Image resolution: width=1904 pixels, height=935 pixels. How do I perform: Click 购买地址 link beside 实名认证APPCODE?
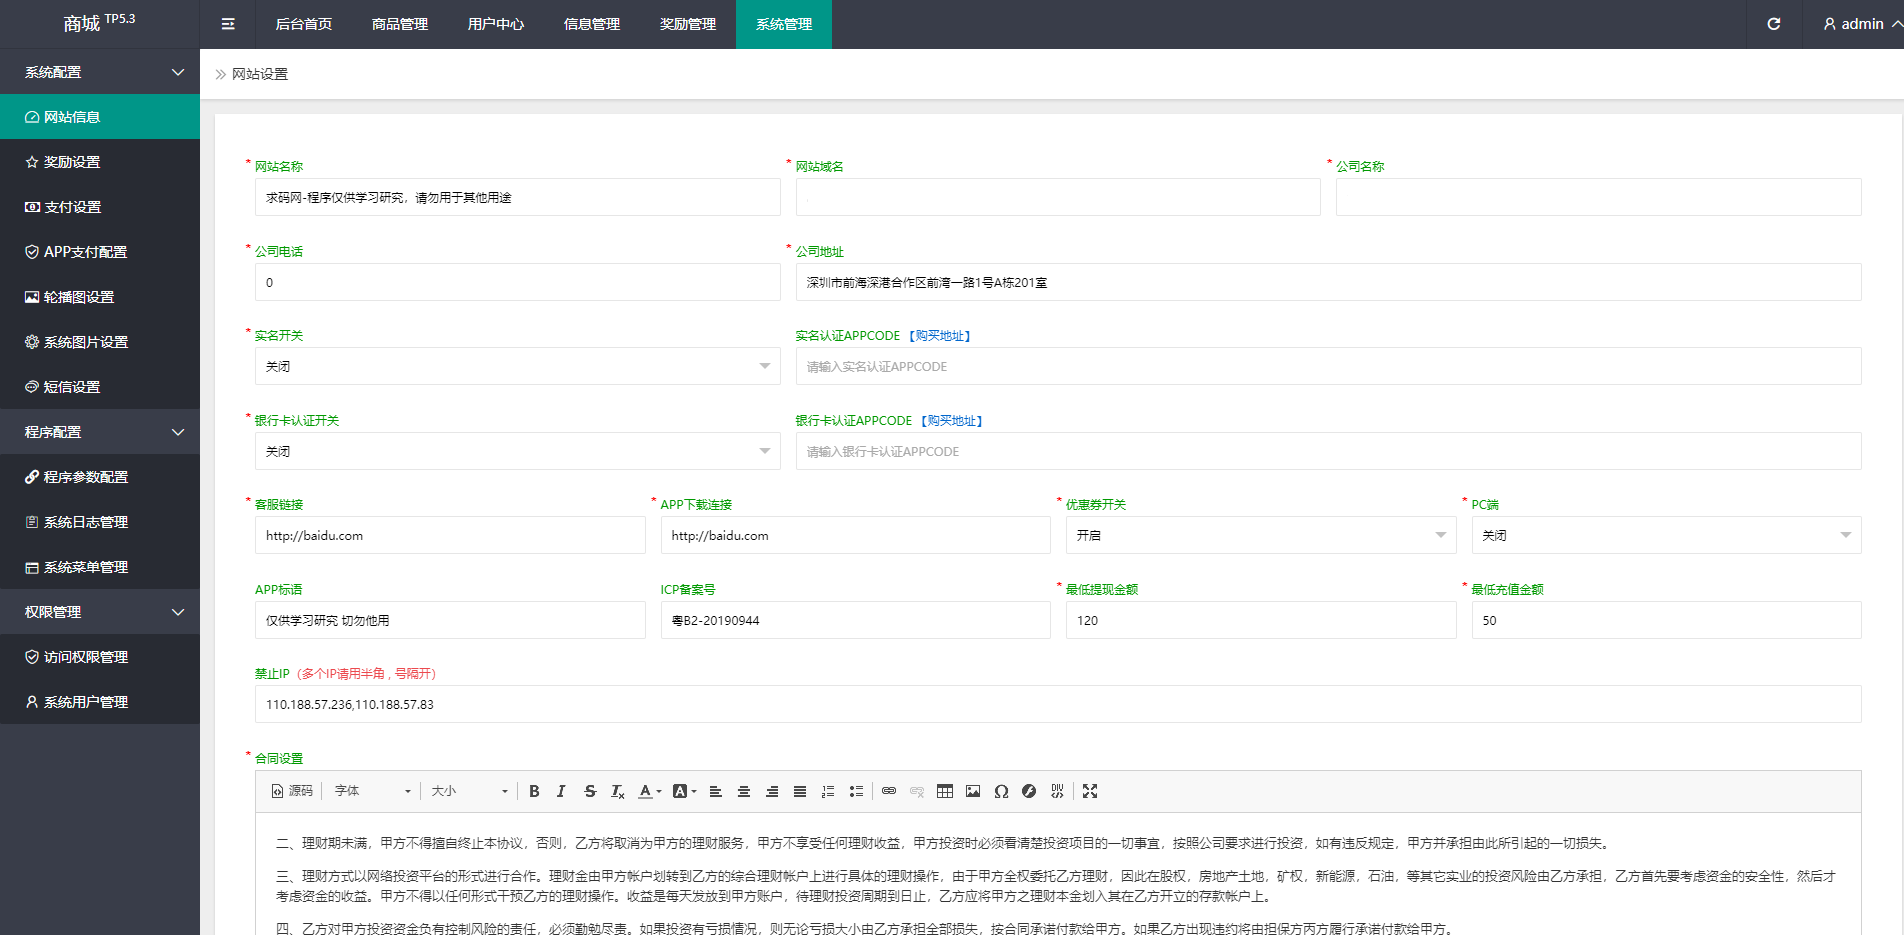[x=940, y=336]
